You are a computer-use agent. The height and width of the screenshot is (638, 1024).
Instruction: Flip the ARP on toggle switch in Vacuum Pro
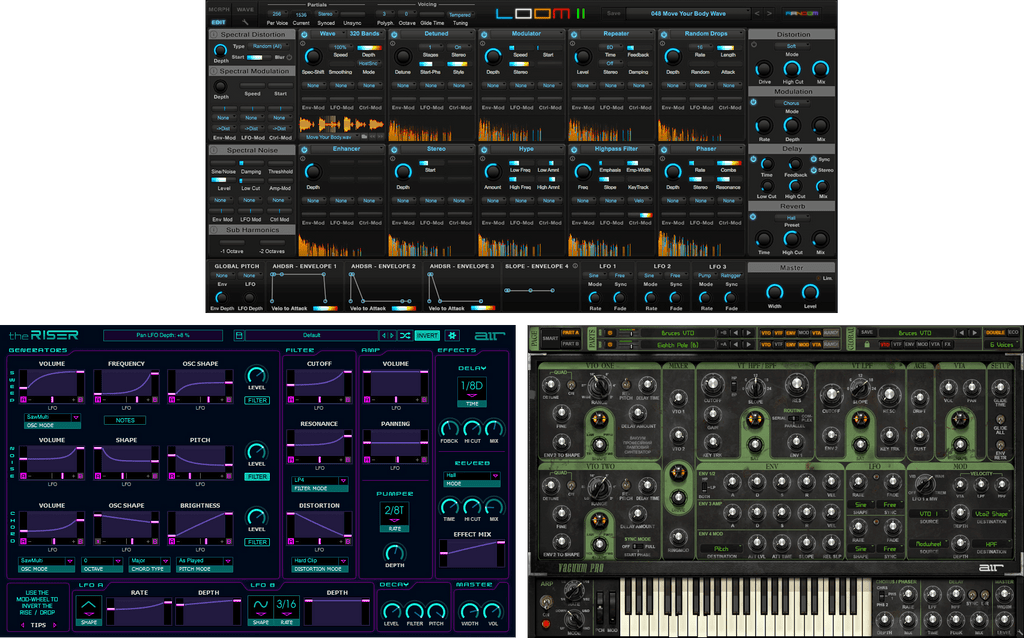click(x=546, y=603)
